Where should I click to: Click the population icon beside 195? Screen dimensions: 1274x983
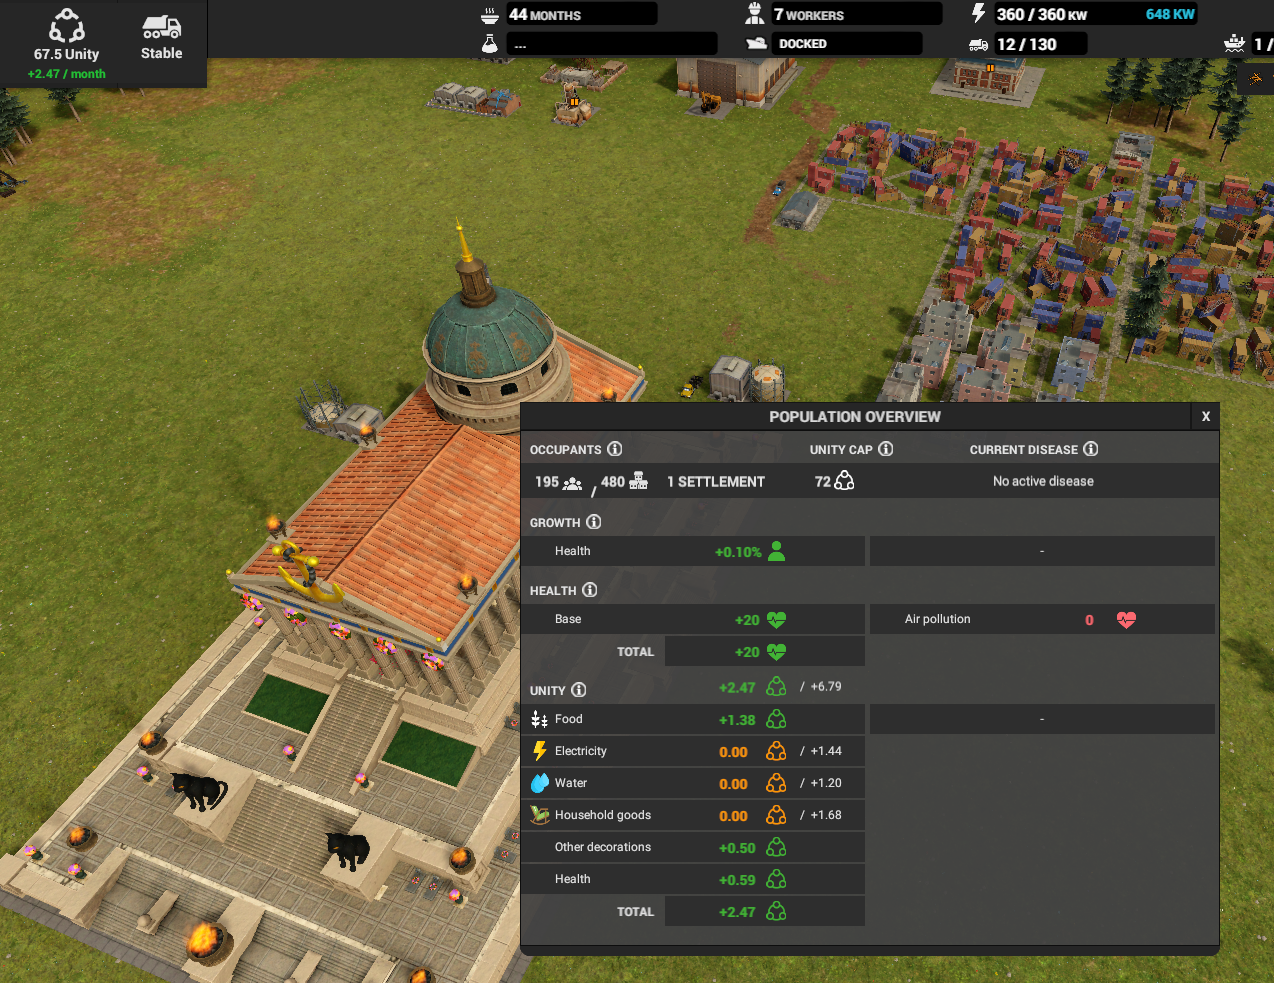click(572, 483)
